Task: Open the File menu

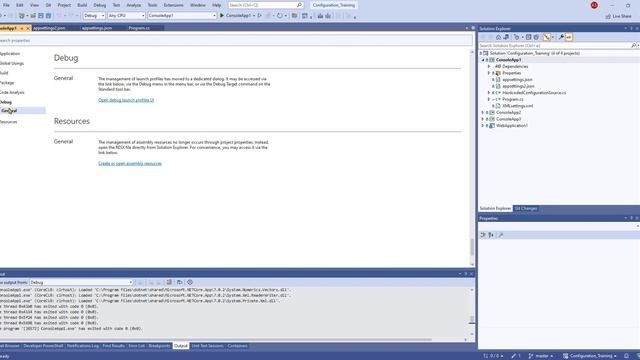Action: (6, 5)
